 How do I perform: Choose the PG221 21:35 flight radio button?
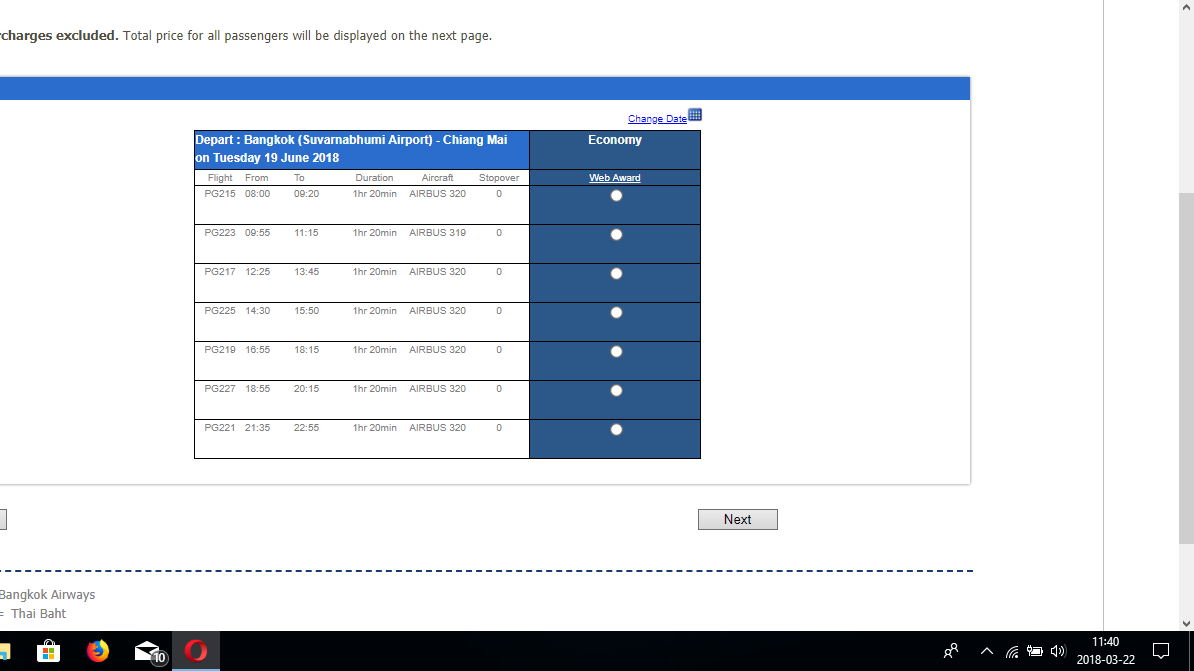pyautogui.click(x=616, y=430)
